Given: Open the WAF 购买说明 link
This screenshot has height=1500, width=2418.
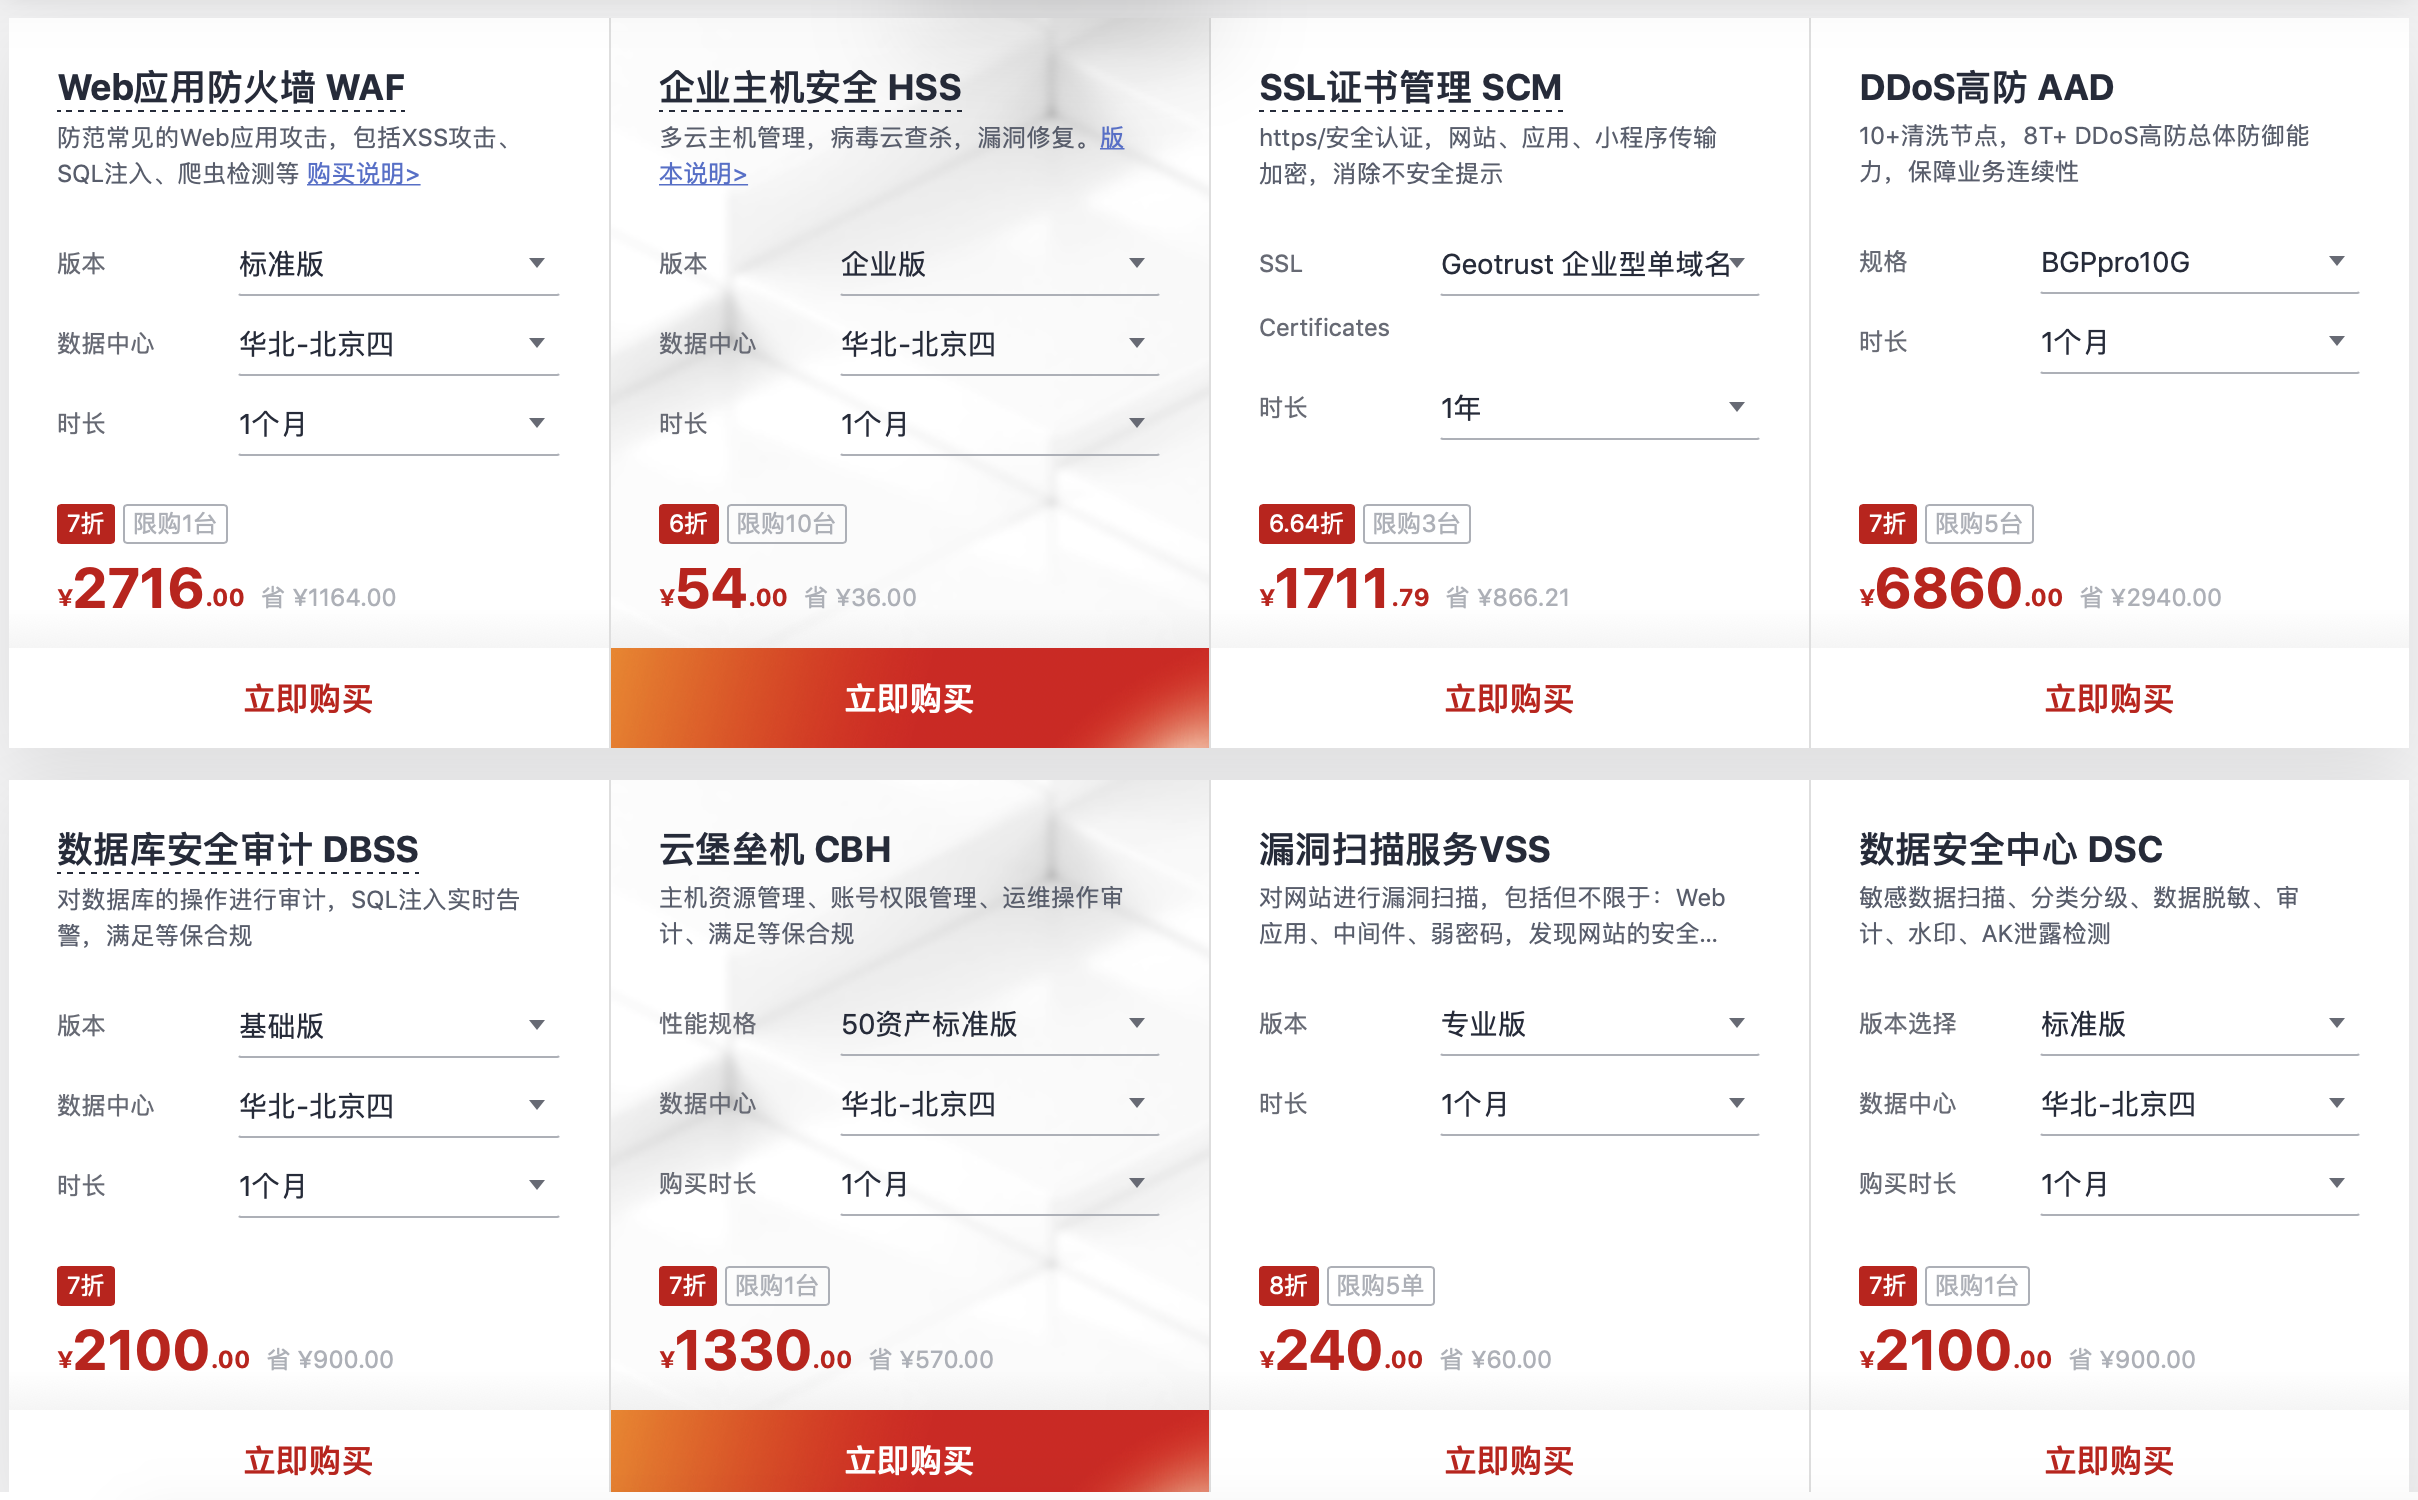Looking at the screenshot, I should click(362, 174).
